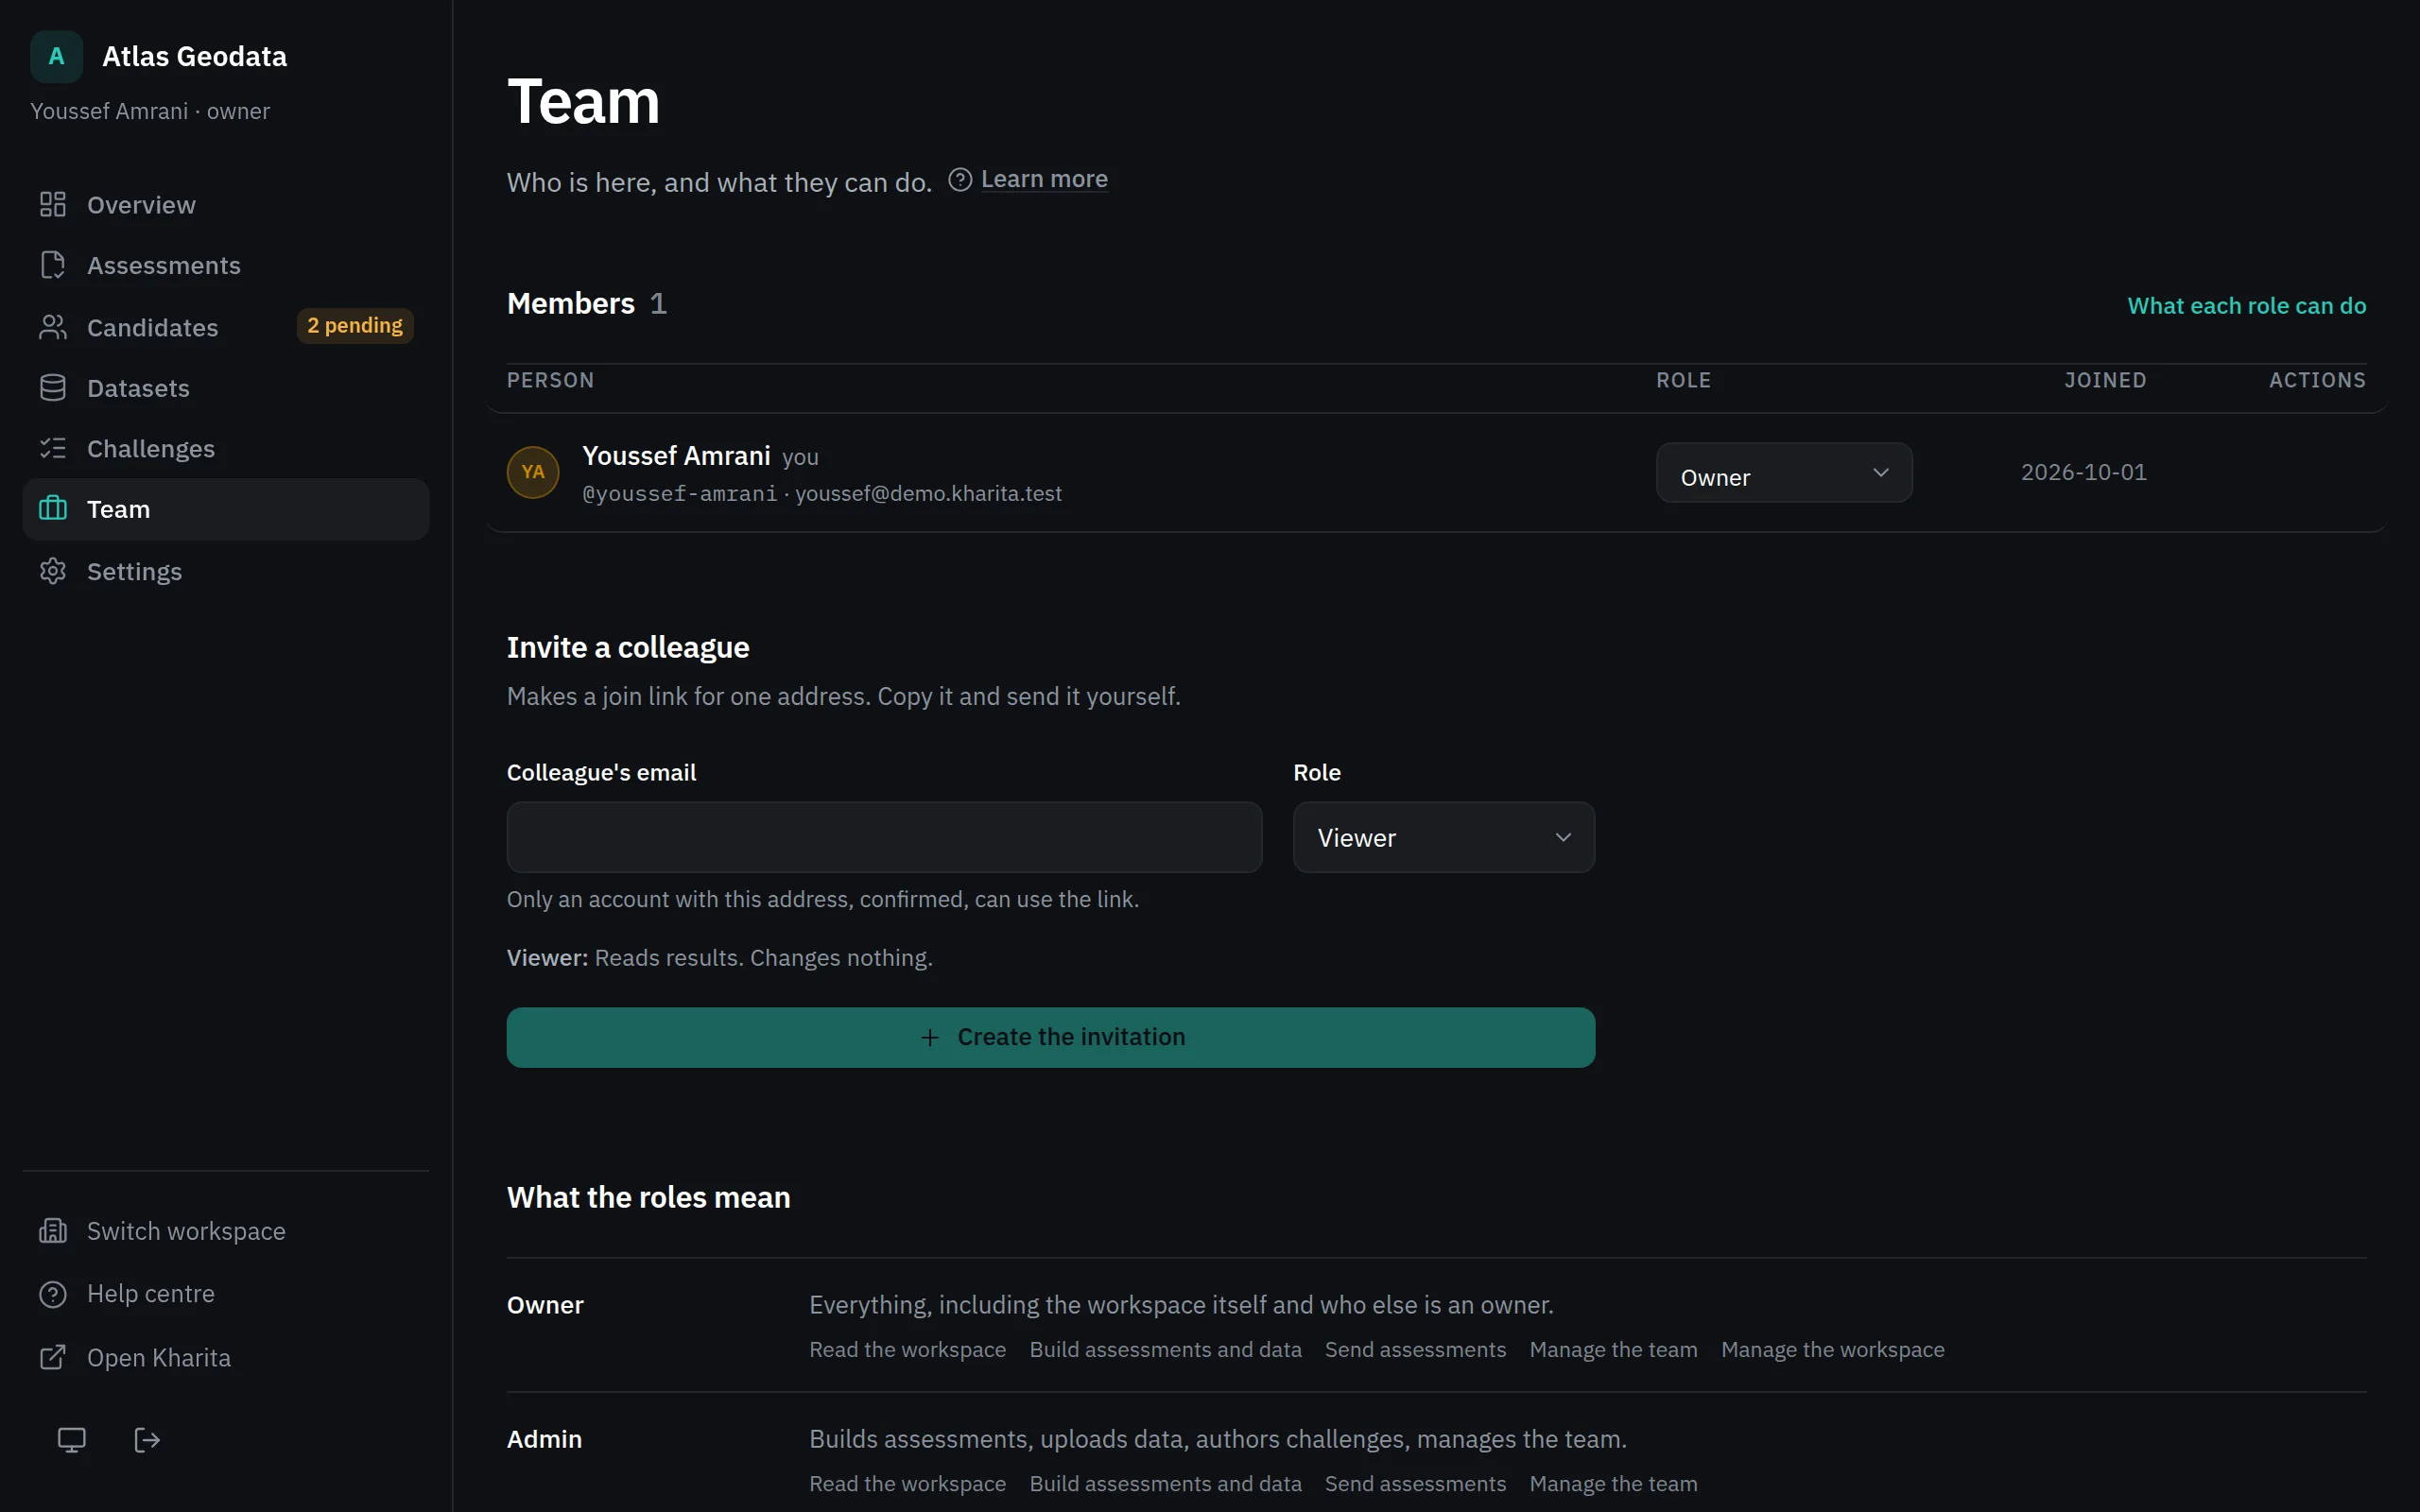The height and width of the screenshot is (1512, 2420).
Task: Click the Datasets database icon
Action: pos(53,388)
